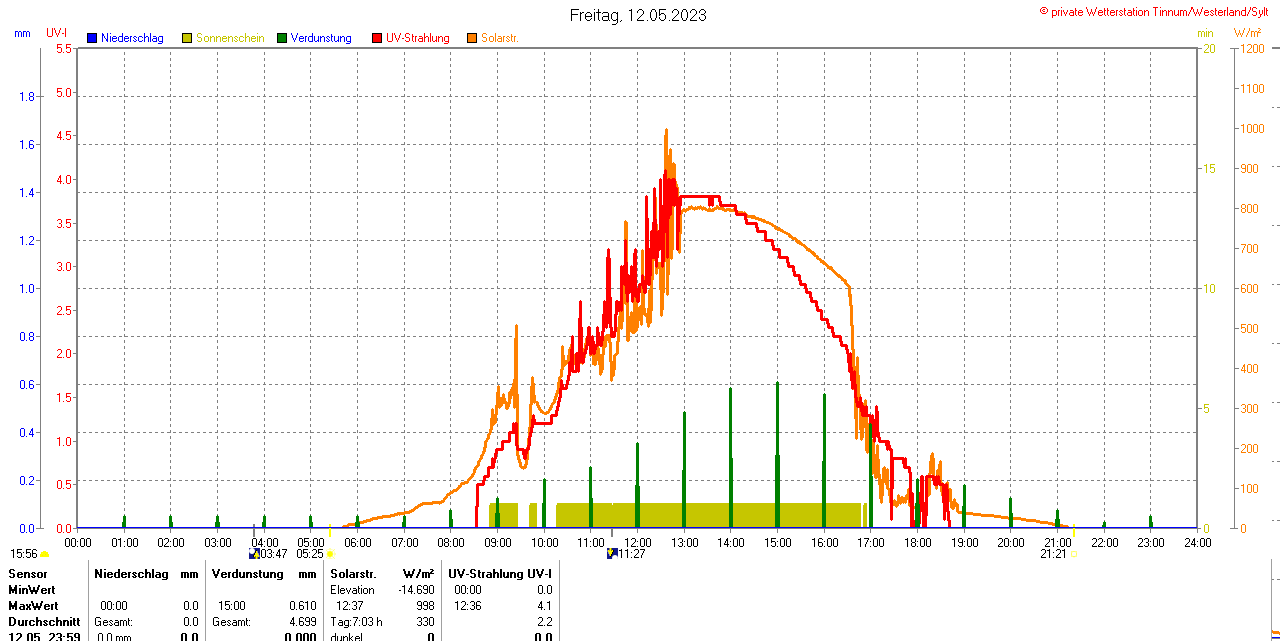Click the 12:00 mark on the time axis

(638, 542)
